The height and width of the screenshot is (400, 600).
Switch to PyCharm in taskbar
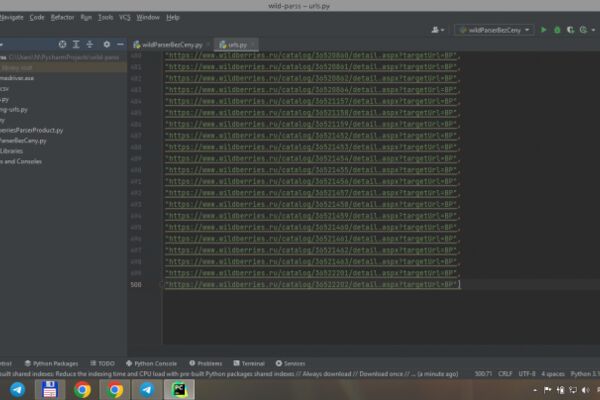(x=179, y=390)
